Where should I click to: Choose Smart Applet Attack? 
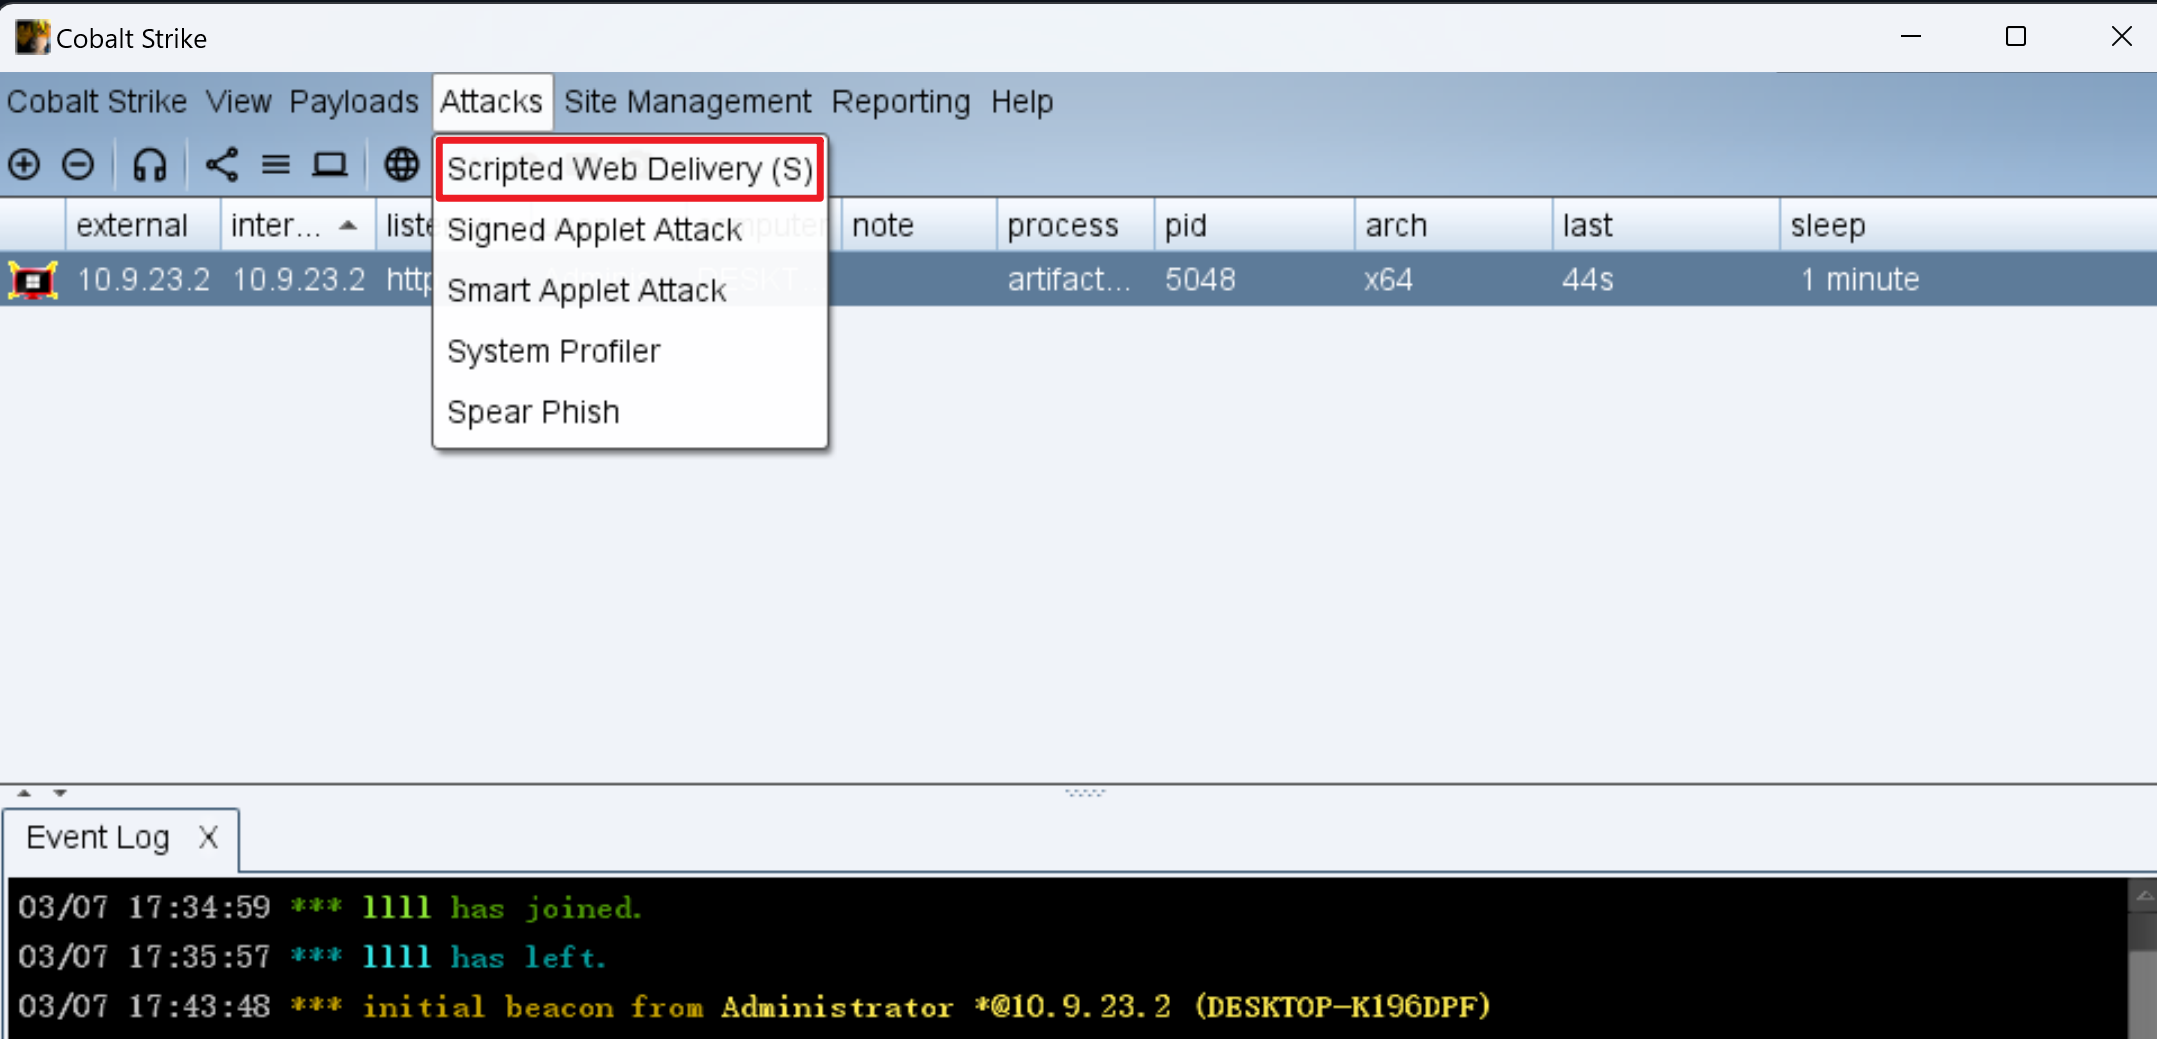[630, 290]
